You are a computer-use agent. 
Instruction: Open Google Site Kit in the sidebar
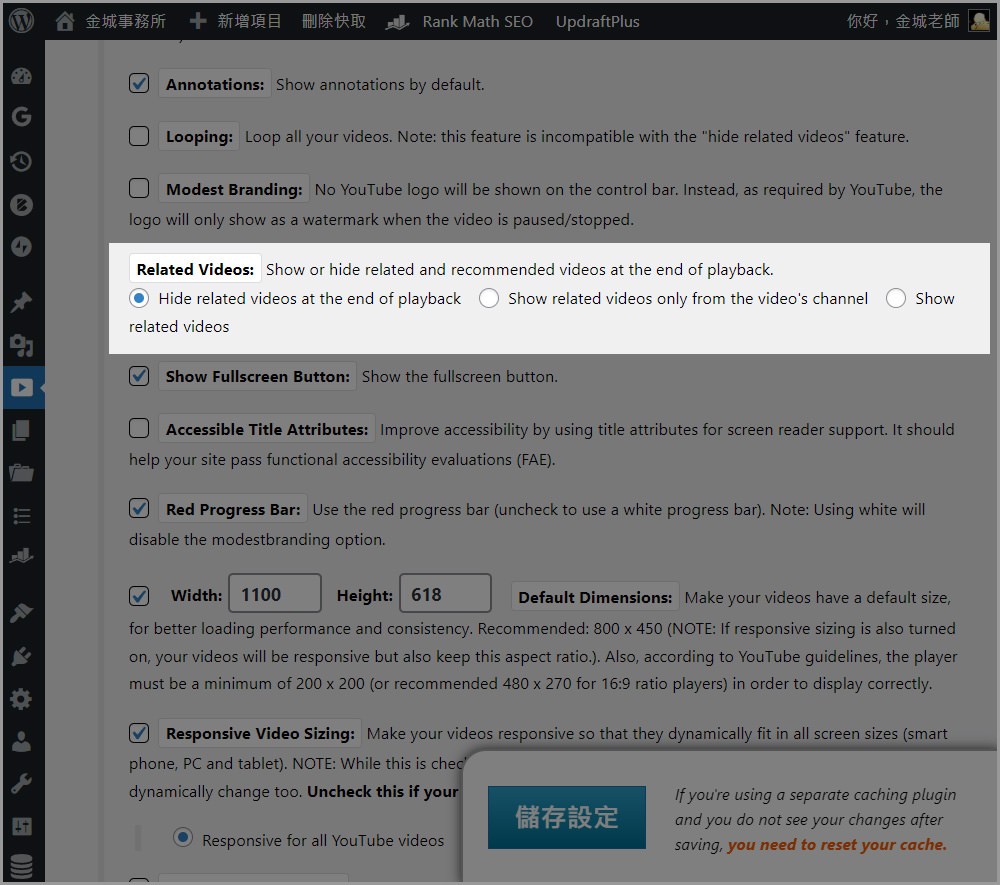pyautogui.click(x=22, y=117)
